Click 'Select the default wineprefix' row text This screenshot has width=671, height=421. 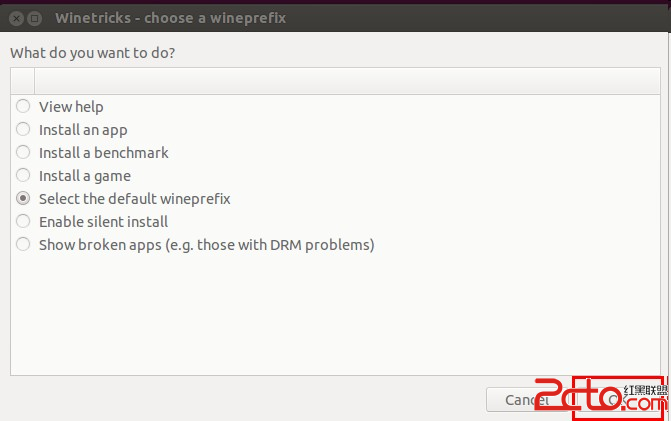[x=135, y=199]
